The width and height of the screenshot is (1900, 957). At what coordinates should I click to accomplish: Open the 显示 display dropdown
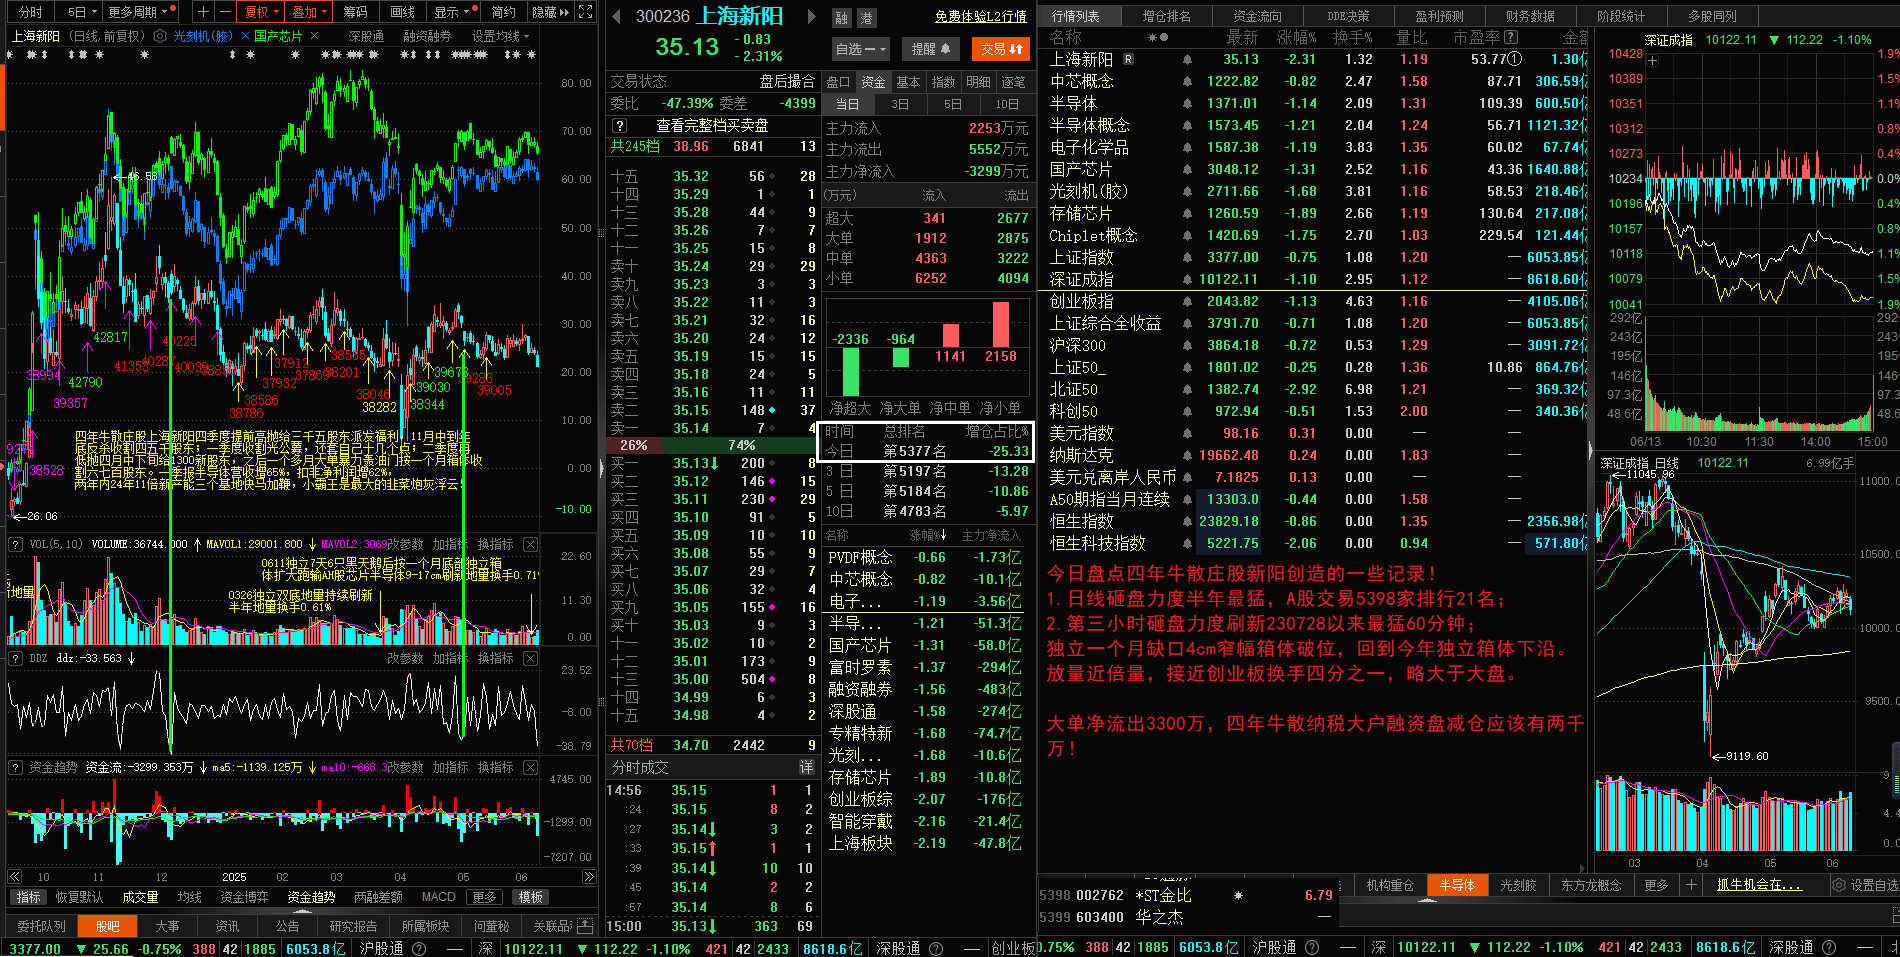[451, 12]
